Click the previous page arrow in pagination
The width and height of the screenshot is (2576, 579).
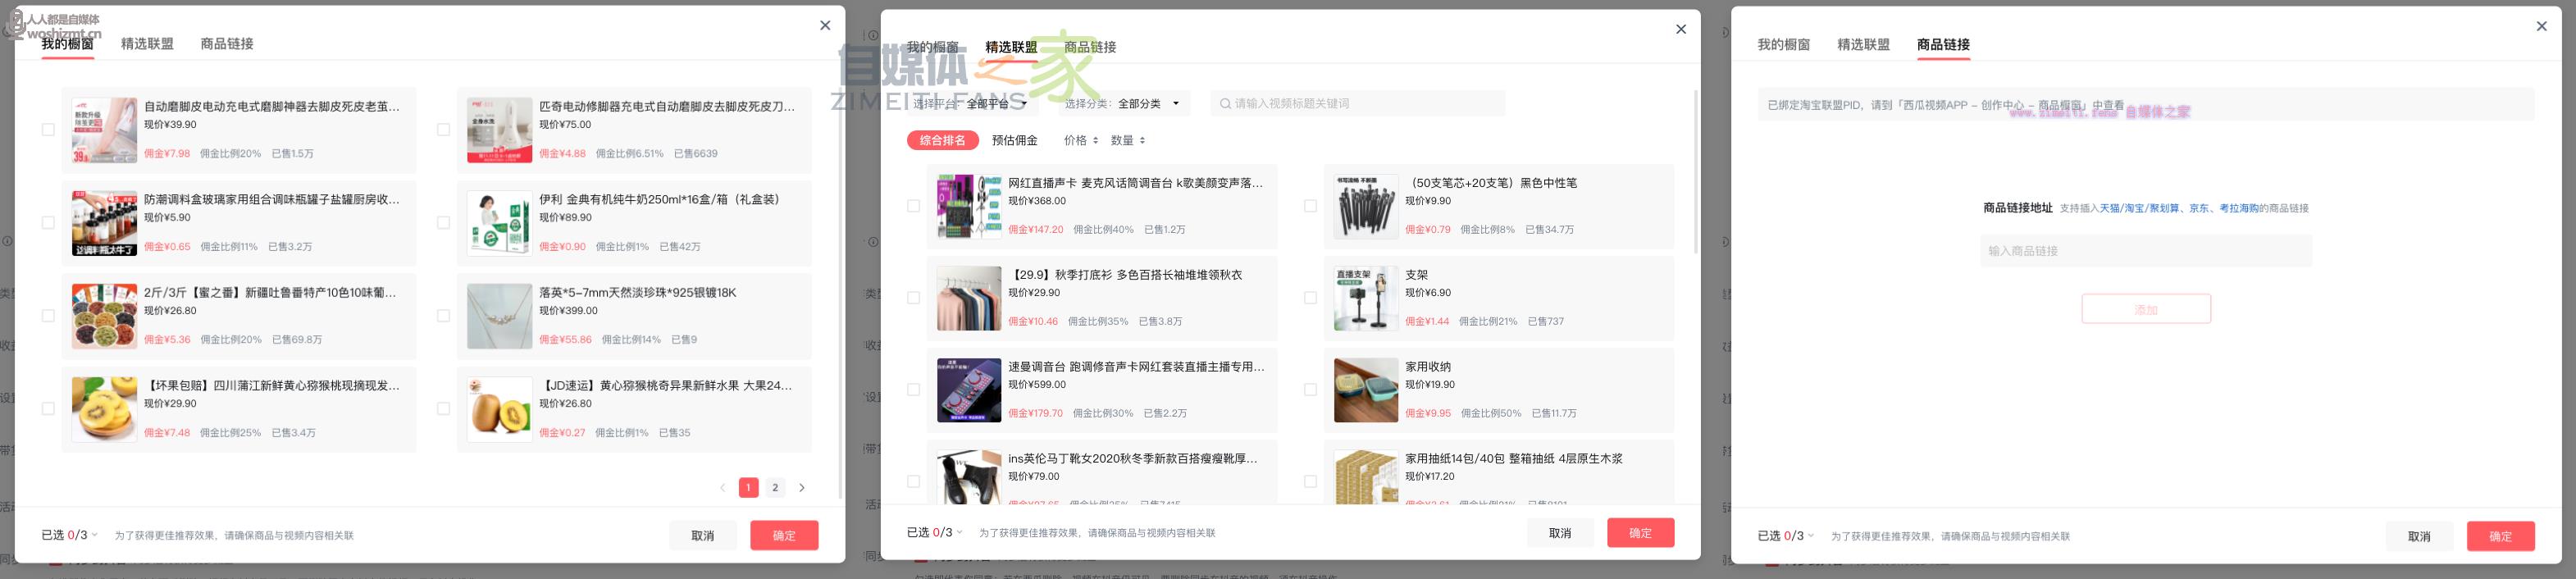tap(722, 488)
